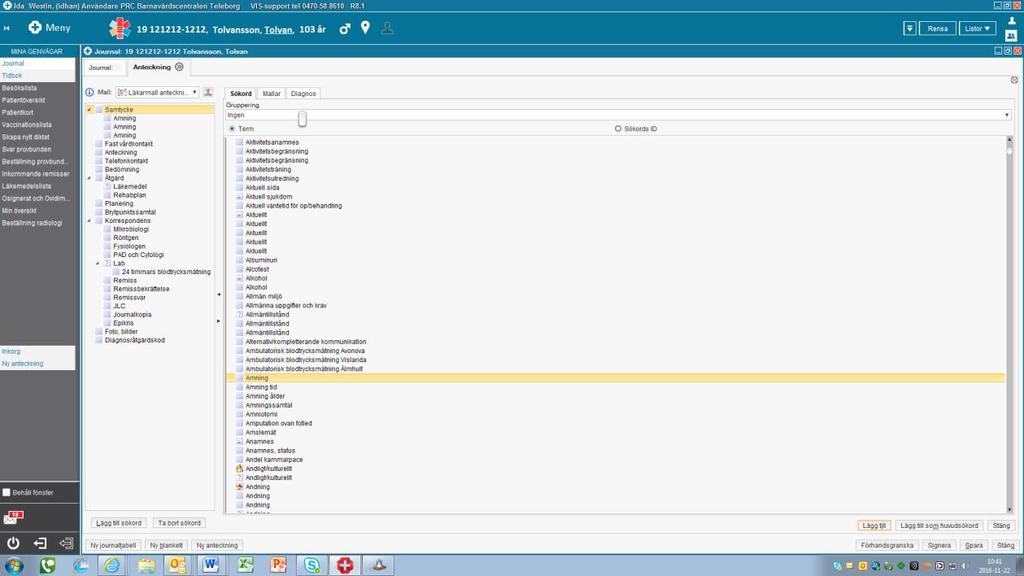Collapse the Samtycke tree node
The height and width of the screenshot is (576, 1024).
click(89, 110)
